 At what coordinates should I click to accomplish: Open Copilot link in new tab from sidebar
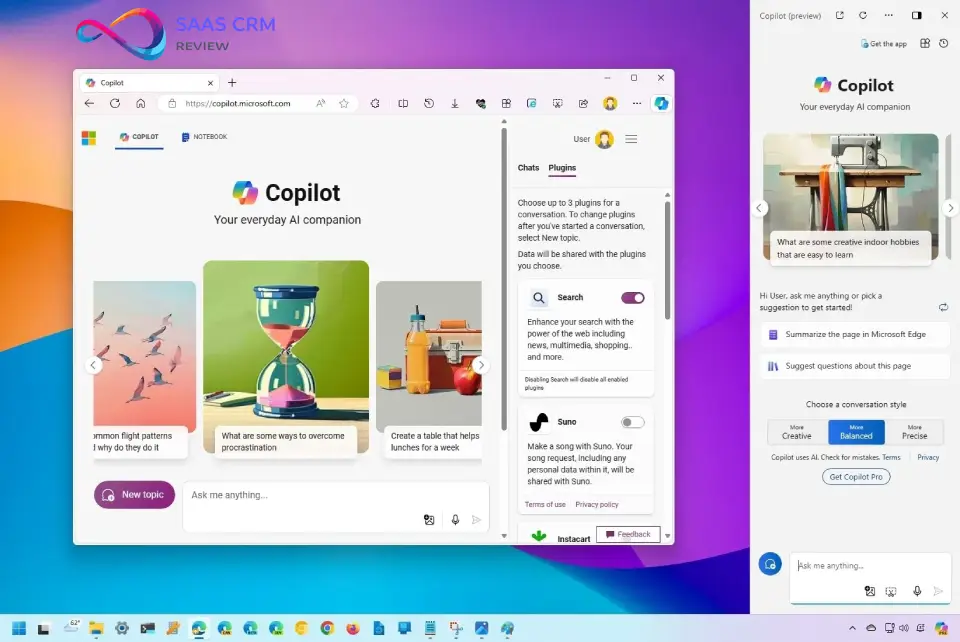(839, 16)
